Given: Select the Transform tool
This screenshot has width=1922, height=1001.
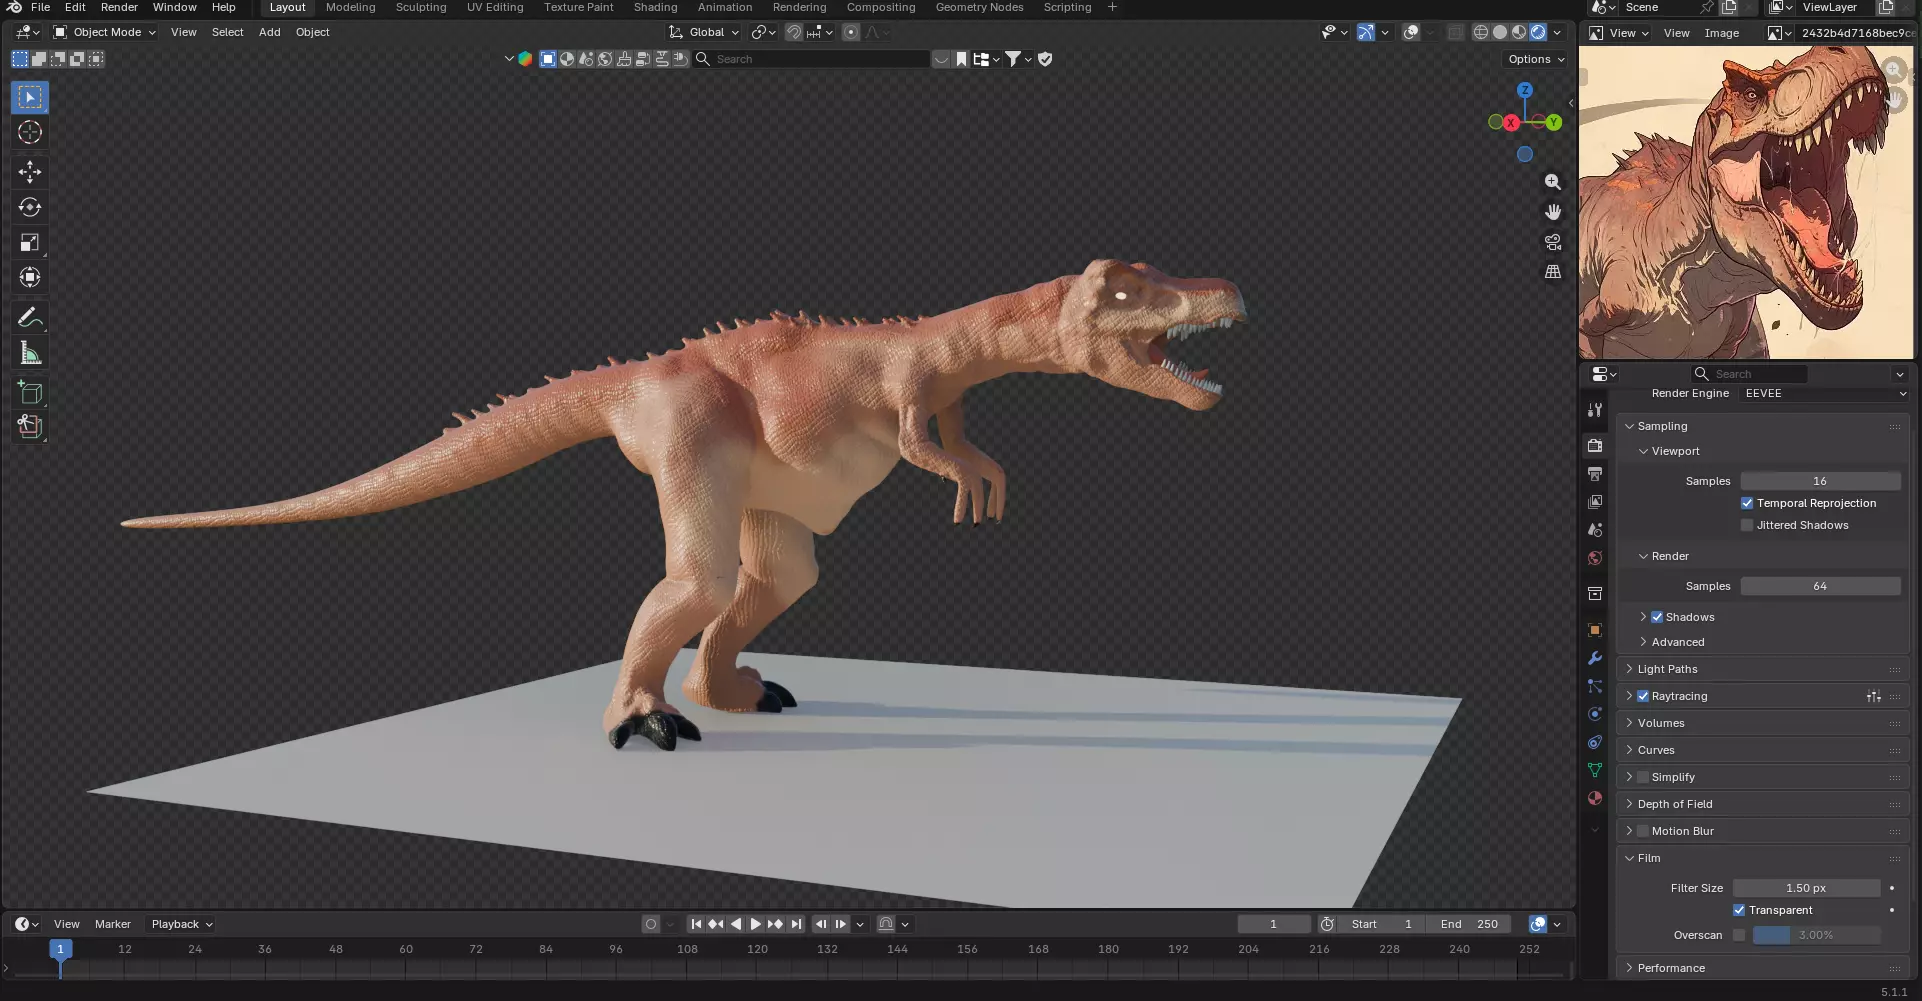Looking at the screenshot, I should (30, 277).
